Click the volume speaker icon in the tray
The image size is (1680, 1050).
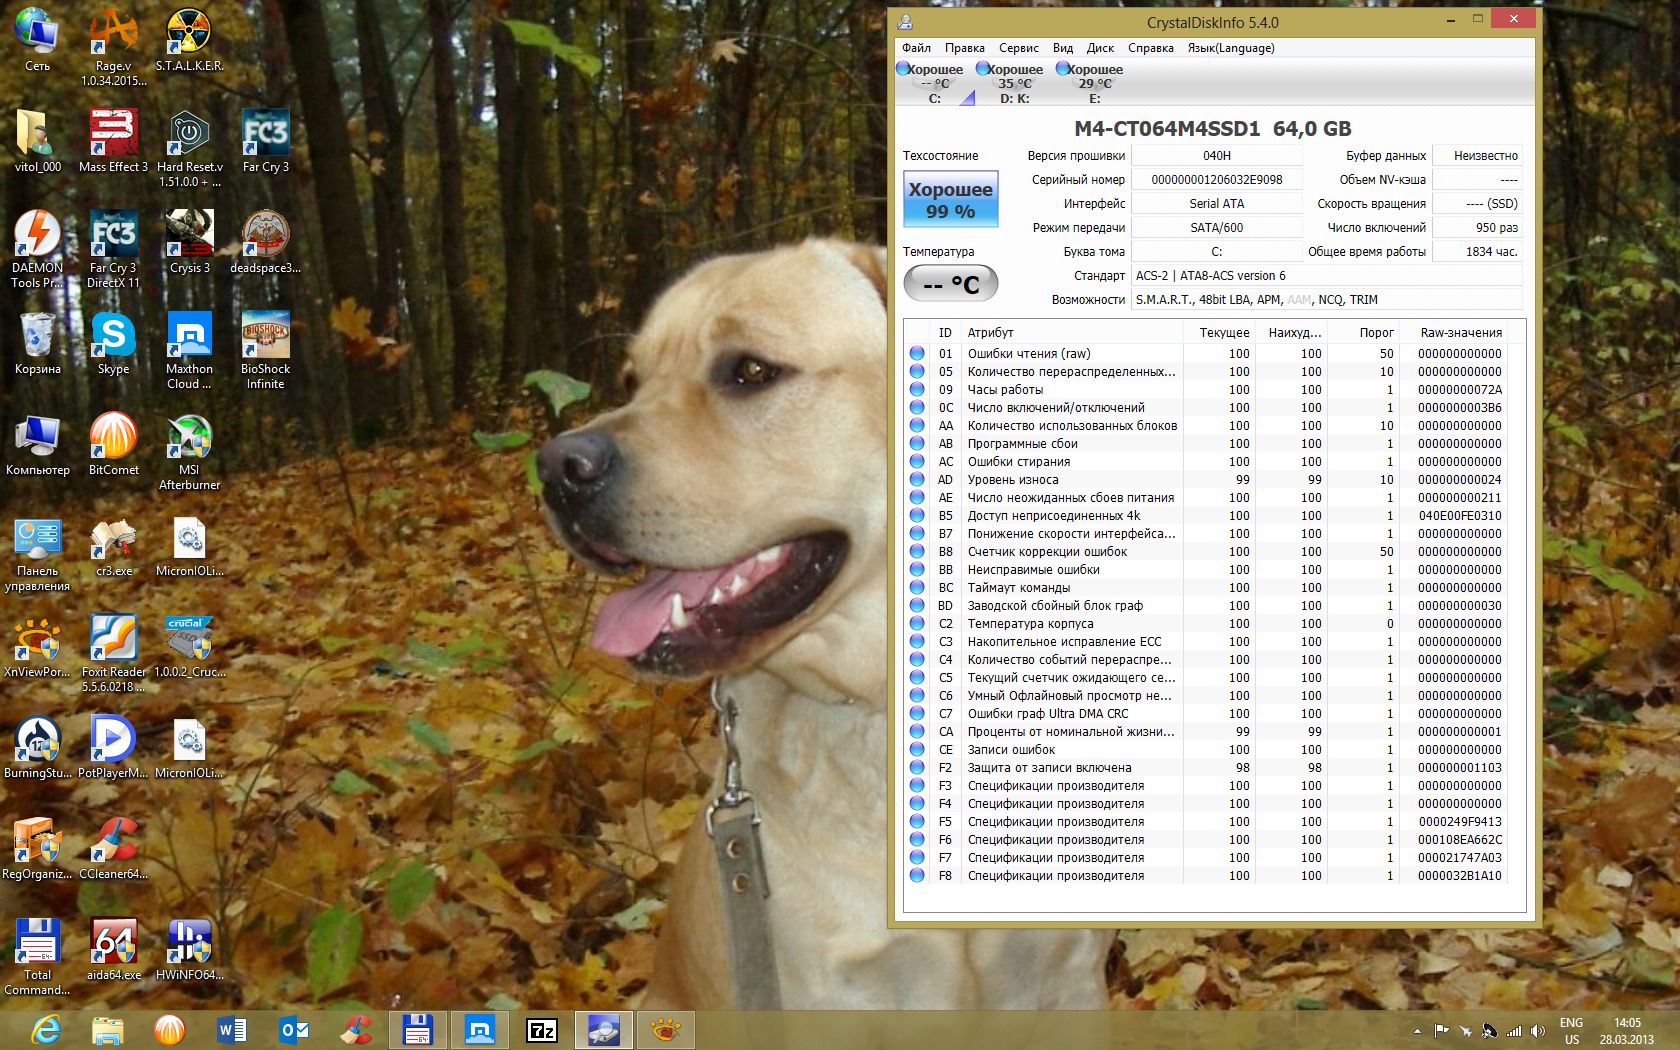point(1537,1030)
